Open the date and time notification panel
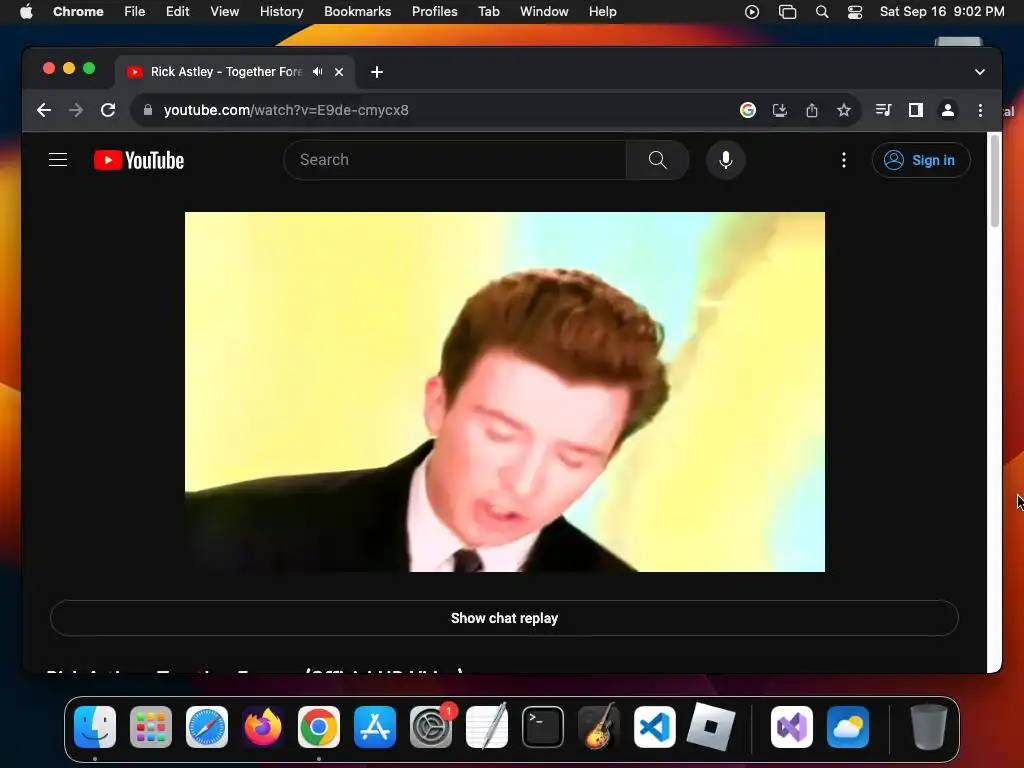1024x768 pixels. 942,12
